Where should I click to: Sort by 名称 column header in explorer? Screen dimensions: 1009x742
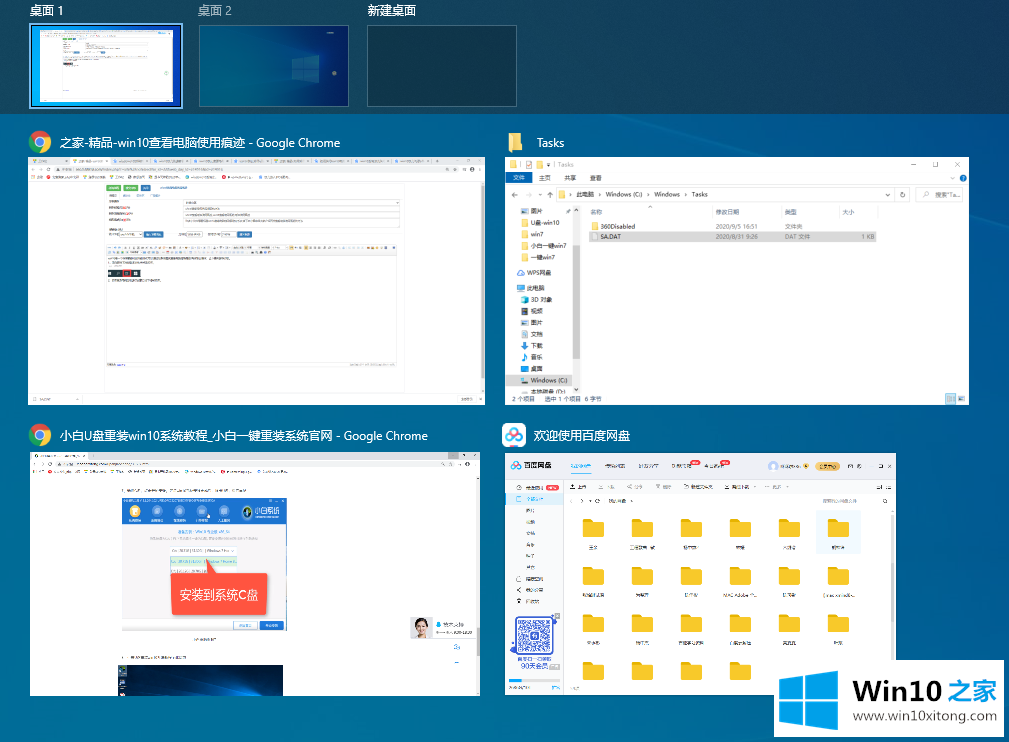coord(596,212)
